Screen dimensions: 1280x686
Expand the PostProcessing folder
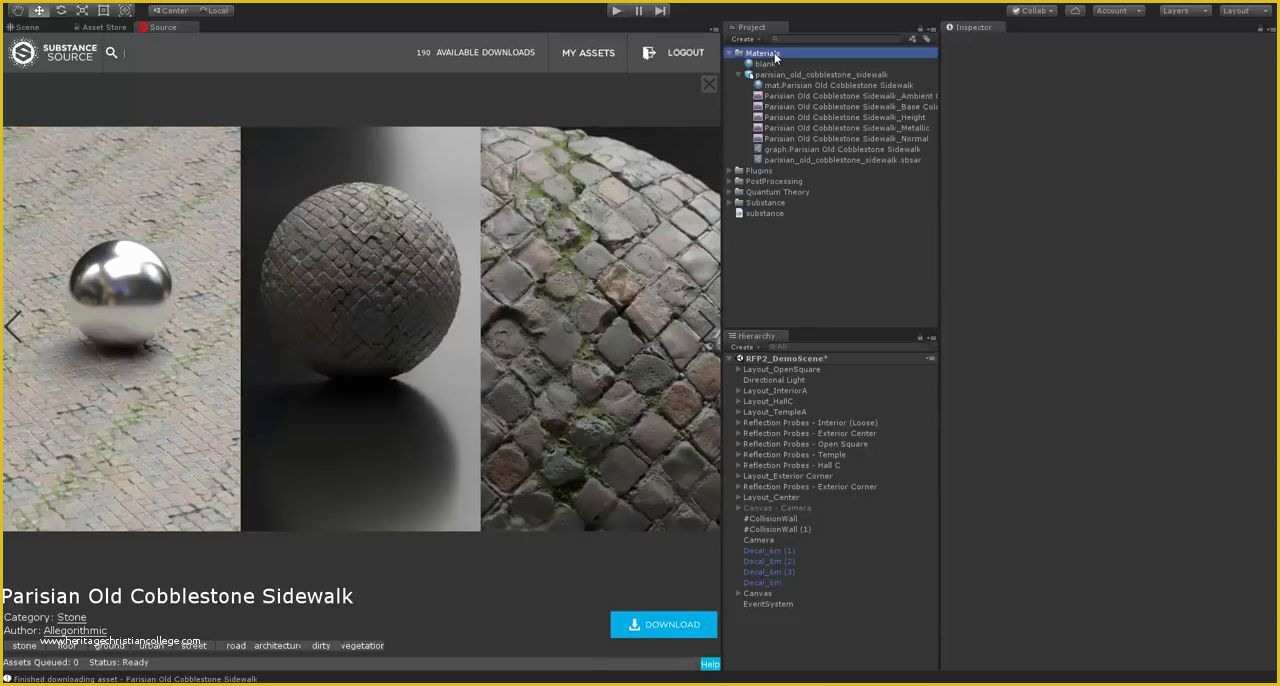pos(729,182)
